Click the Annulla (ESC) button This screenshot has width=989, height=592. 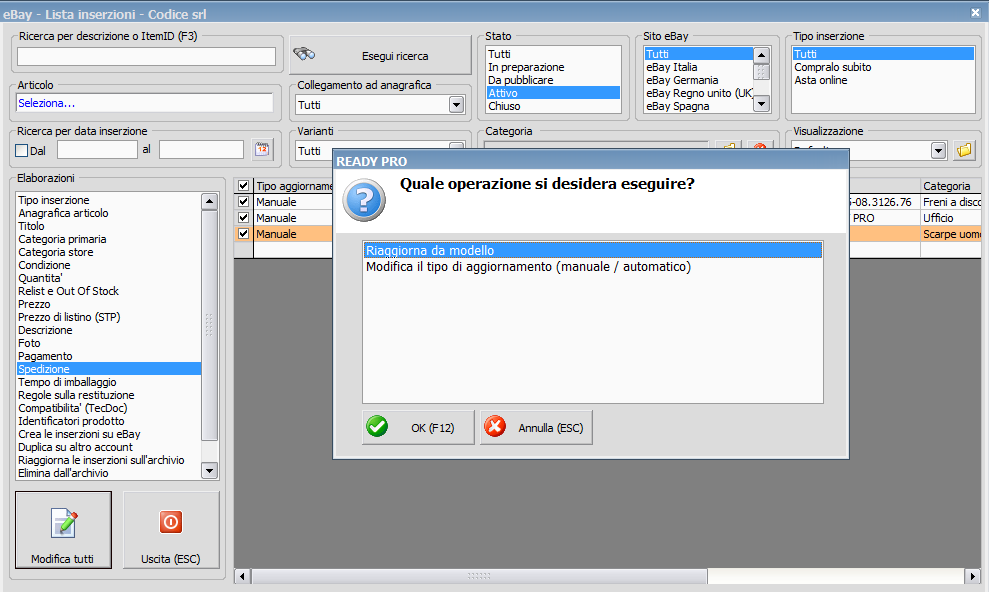tap(536, 427)
